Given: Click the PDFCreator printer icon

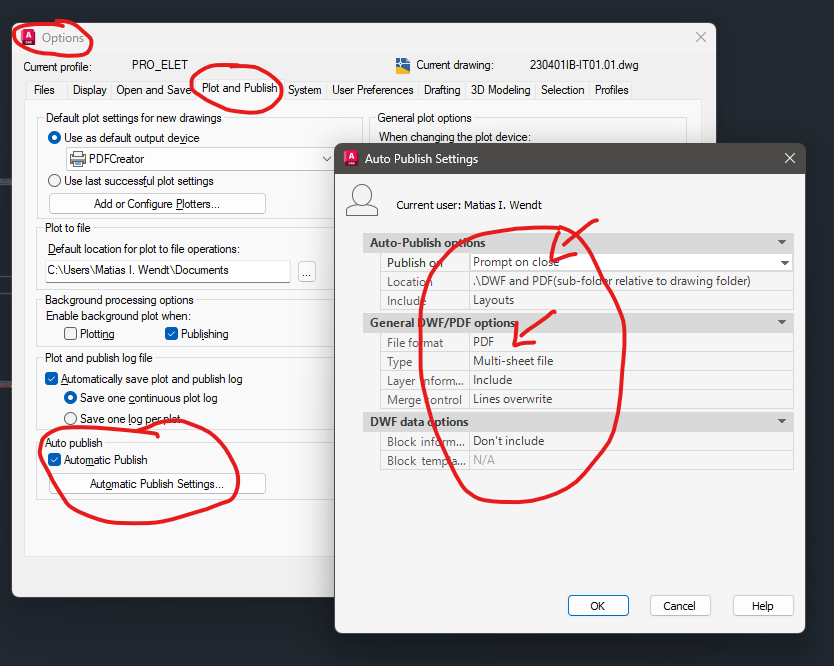Looking at the screenshot, I should tap(78, 159).
